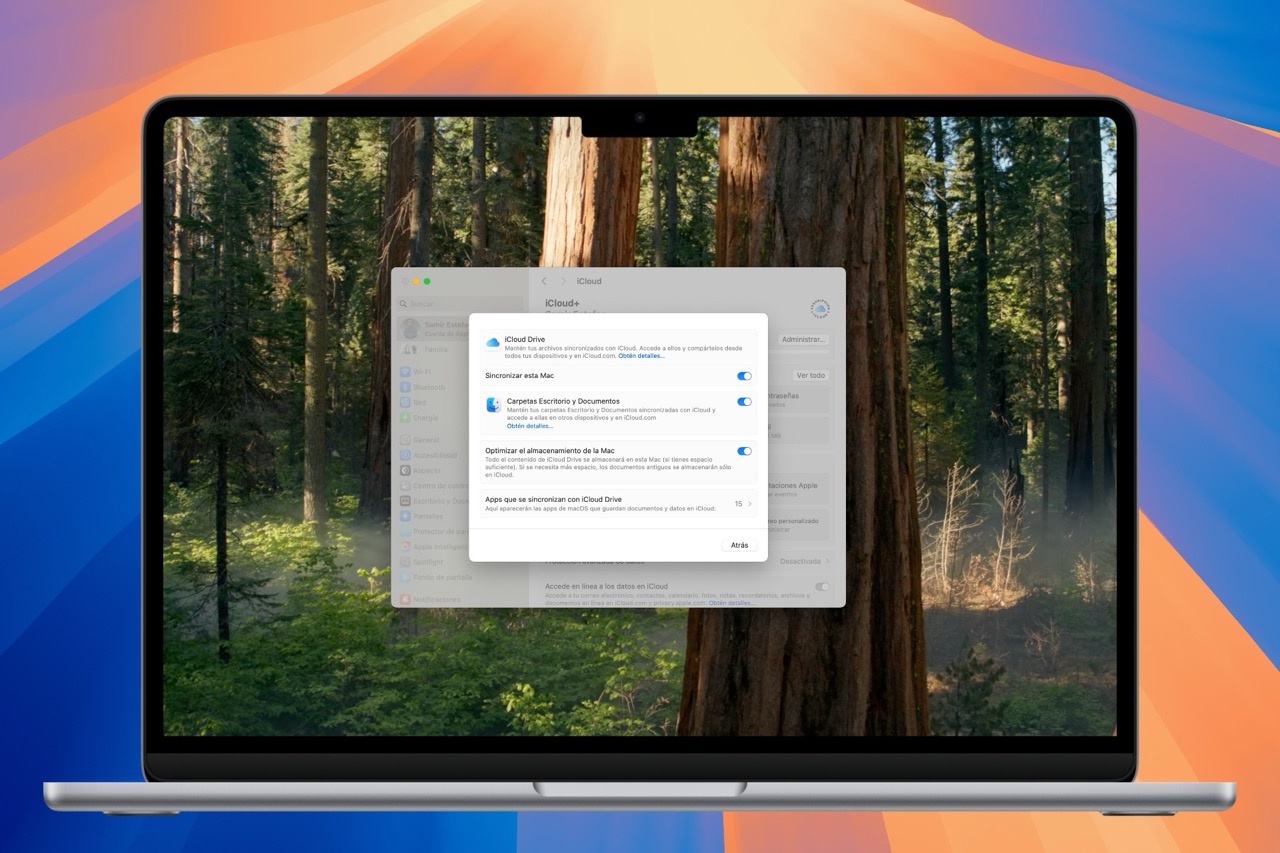Expand Apps que se sincronizan chevron
Image resolution: width=1280 pixels, height=853 pixels.
coord(750,504)
